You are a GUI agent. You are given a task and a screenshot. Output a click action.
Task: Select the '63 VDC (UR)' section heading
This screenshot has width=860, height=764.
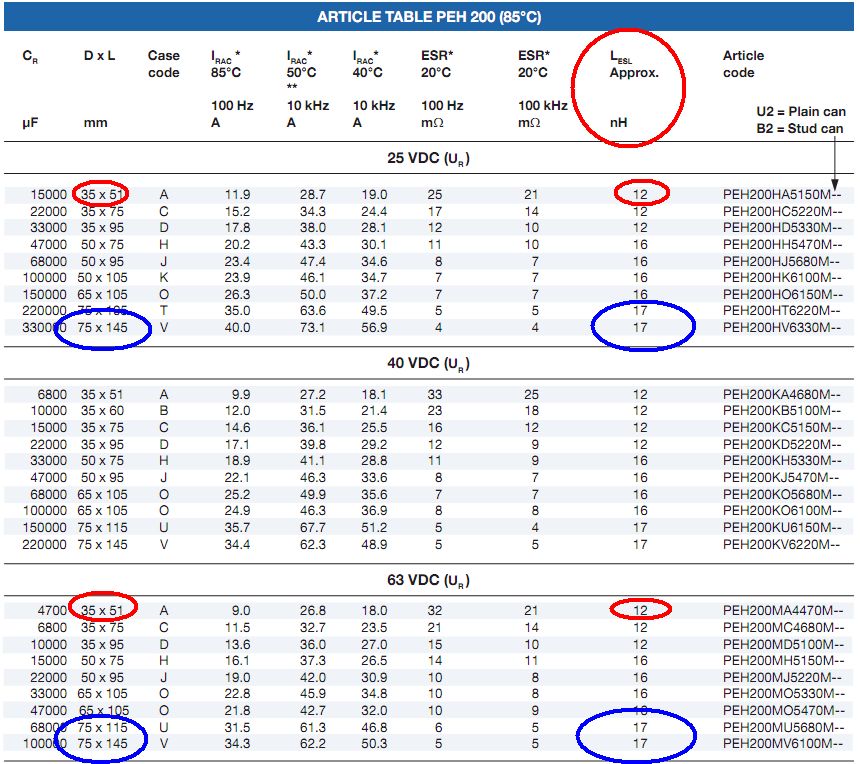click(x=428, y=580)
